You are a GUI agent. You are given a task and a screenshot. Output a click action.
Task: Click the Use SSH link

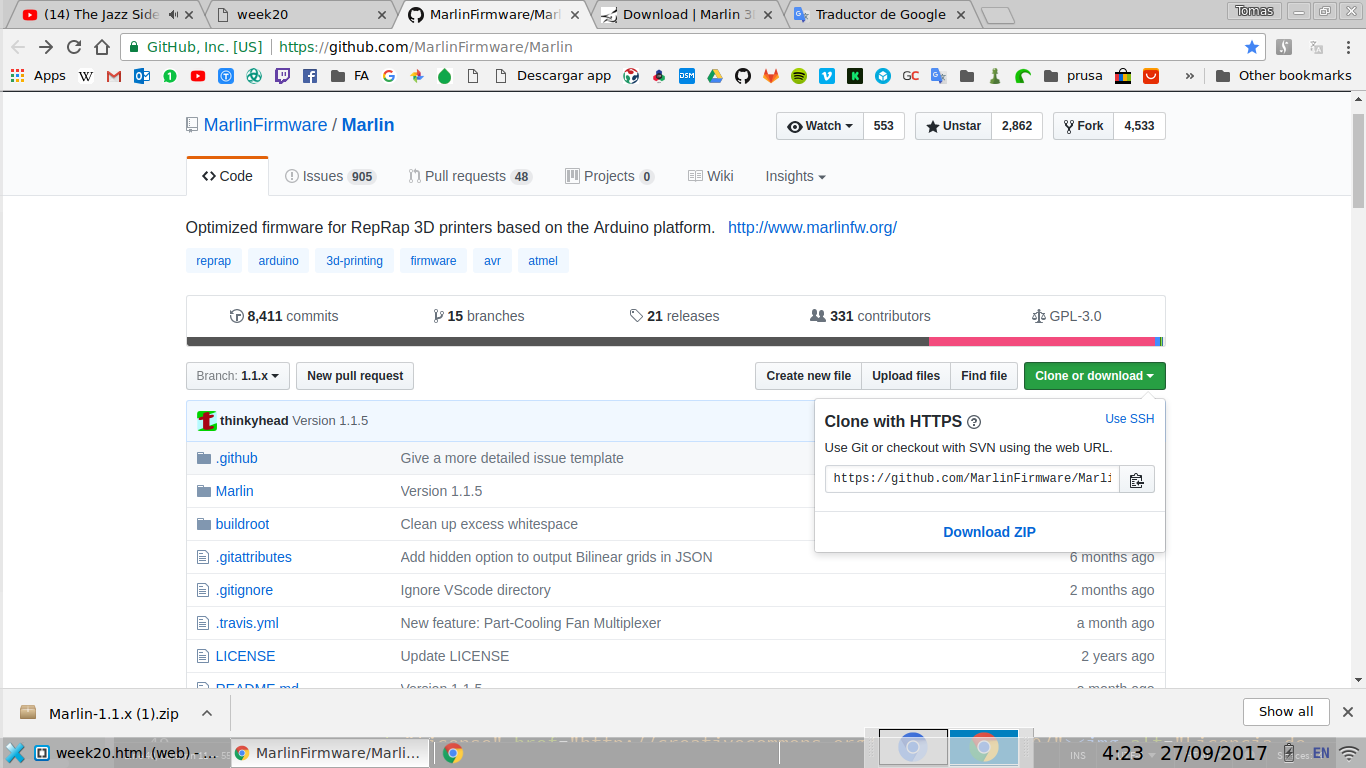coord(1129,419)
